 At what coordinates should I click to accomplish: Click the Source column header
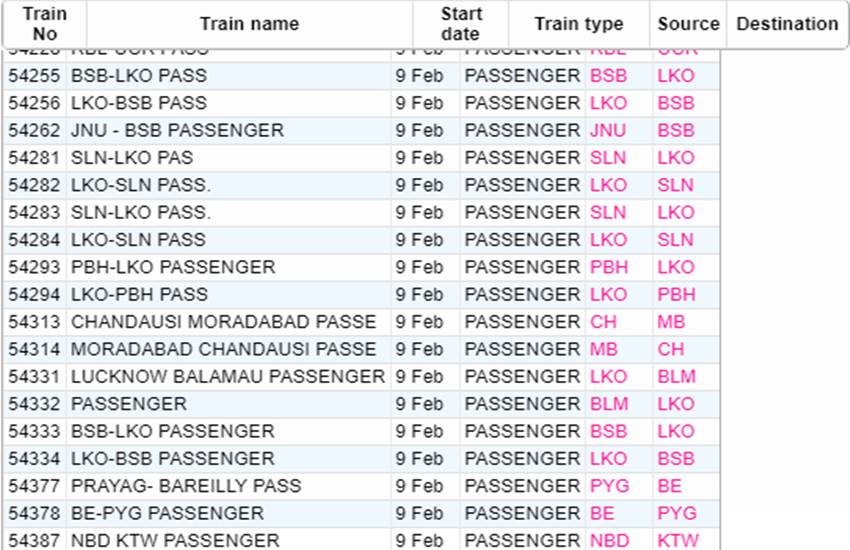tap(688, 24)
